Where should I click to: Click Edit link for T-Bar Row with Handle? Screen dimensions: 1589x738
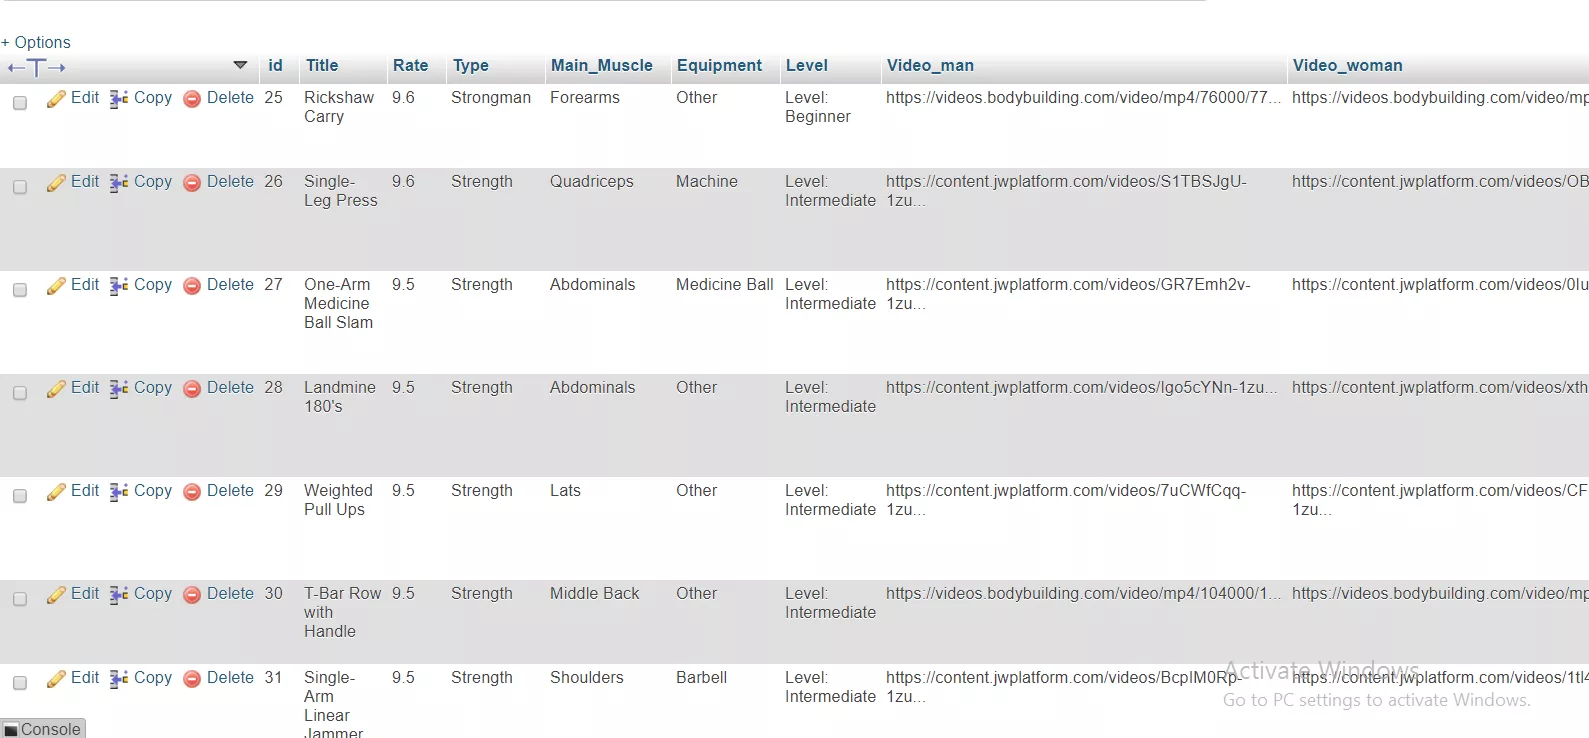85,593
